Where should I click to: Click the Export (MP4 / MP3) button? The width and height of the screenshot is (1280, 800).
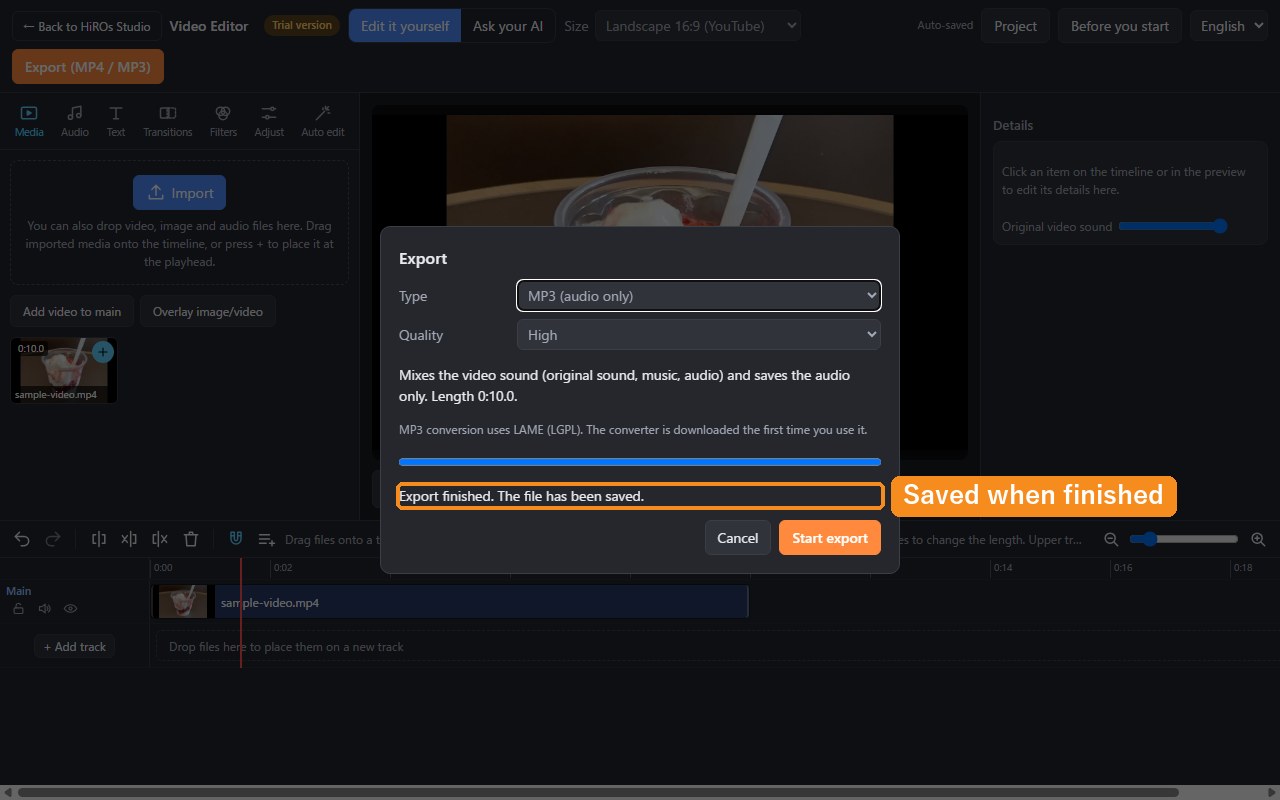pyautogui.click(x=88, y=67)
